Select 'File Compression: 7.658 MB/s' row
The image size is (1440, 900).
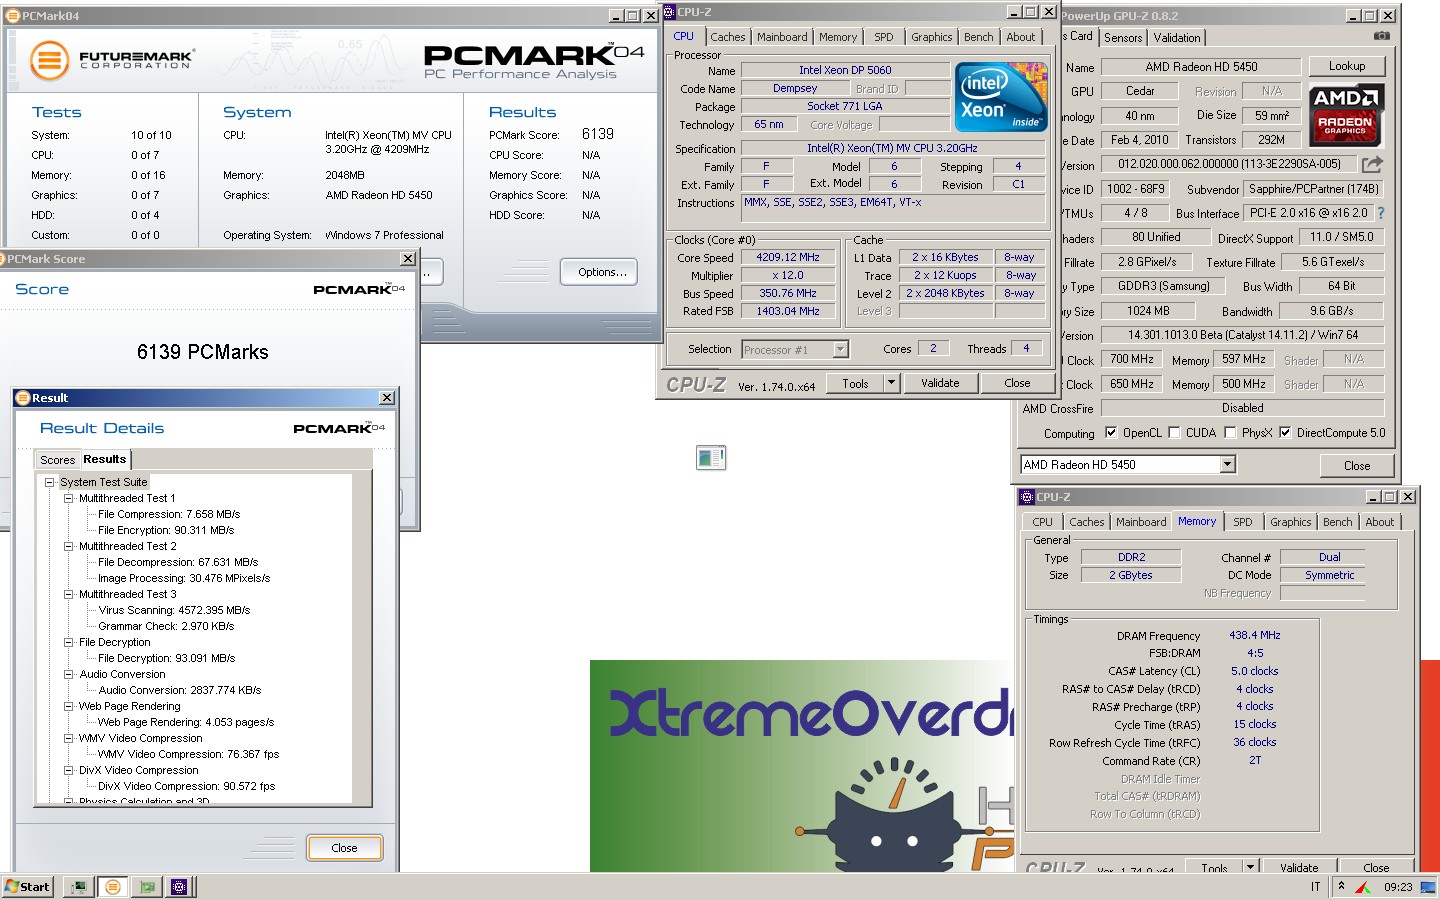click(169, 514)
